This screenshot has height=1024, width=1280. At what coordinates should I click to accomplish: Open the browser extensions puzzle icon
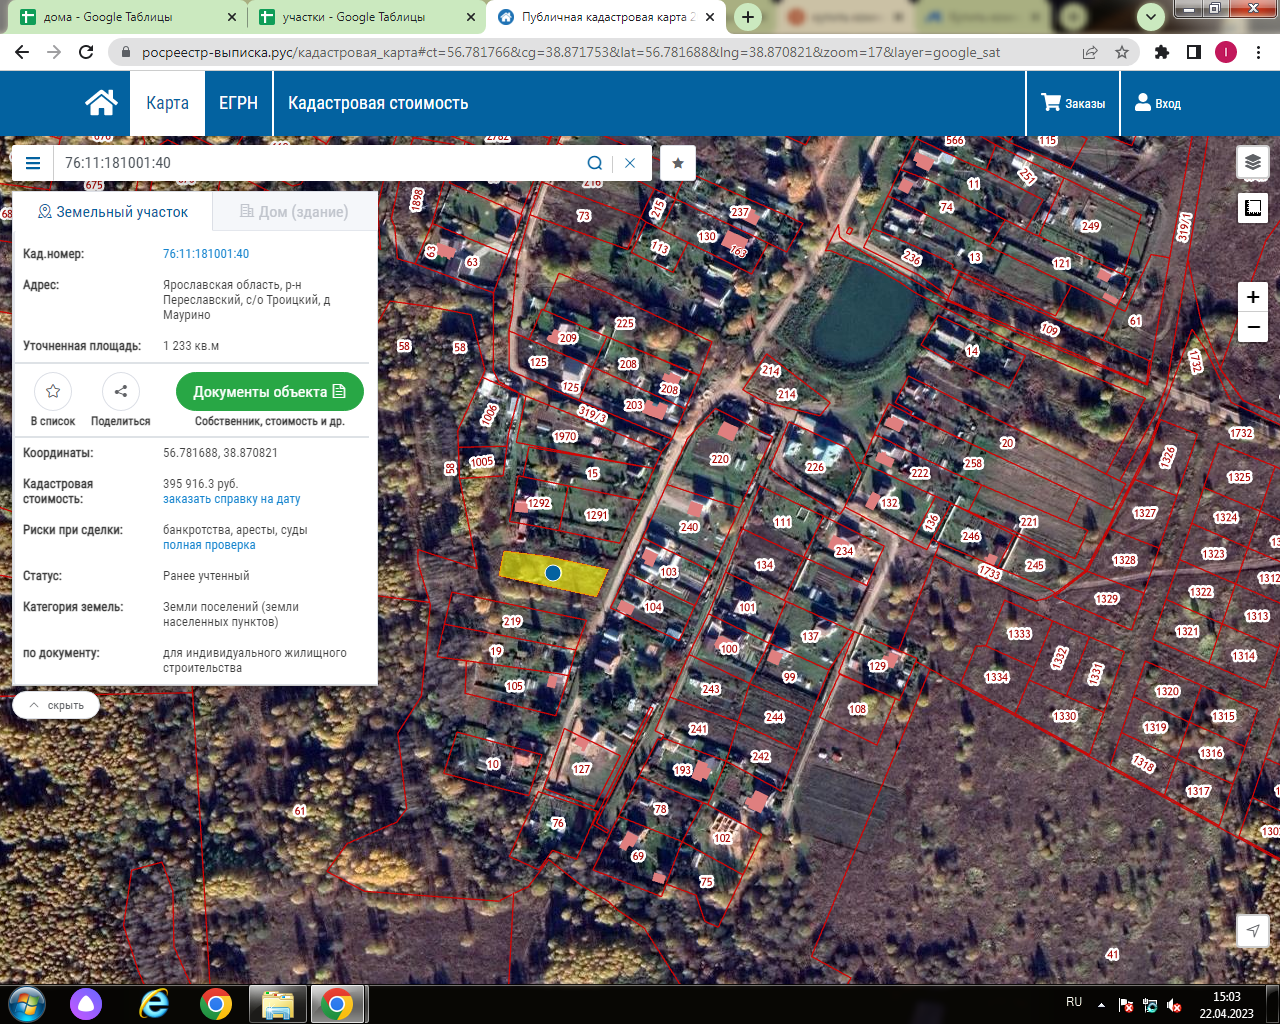1162,52
